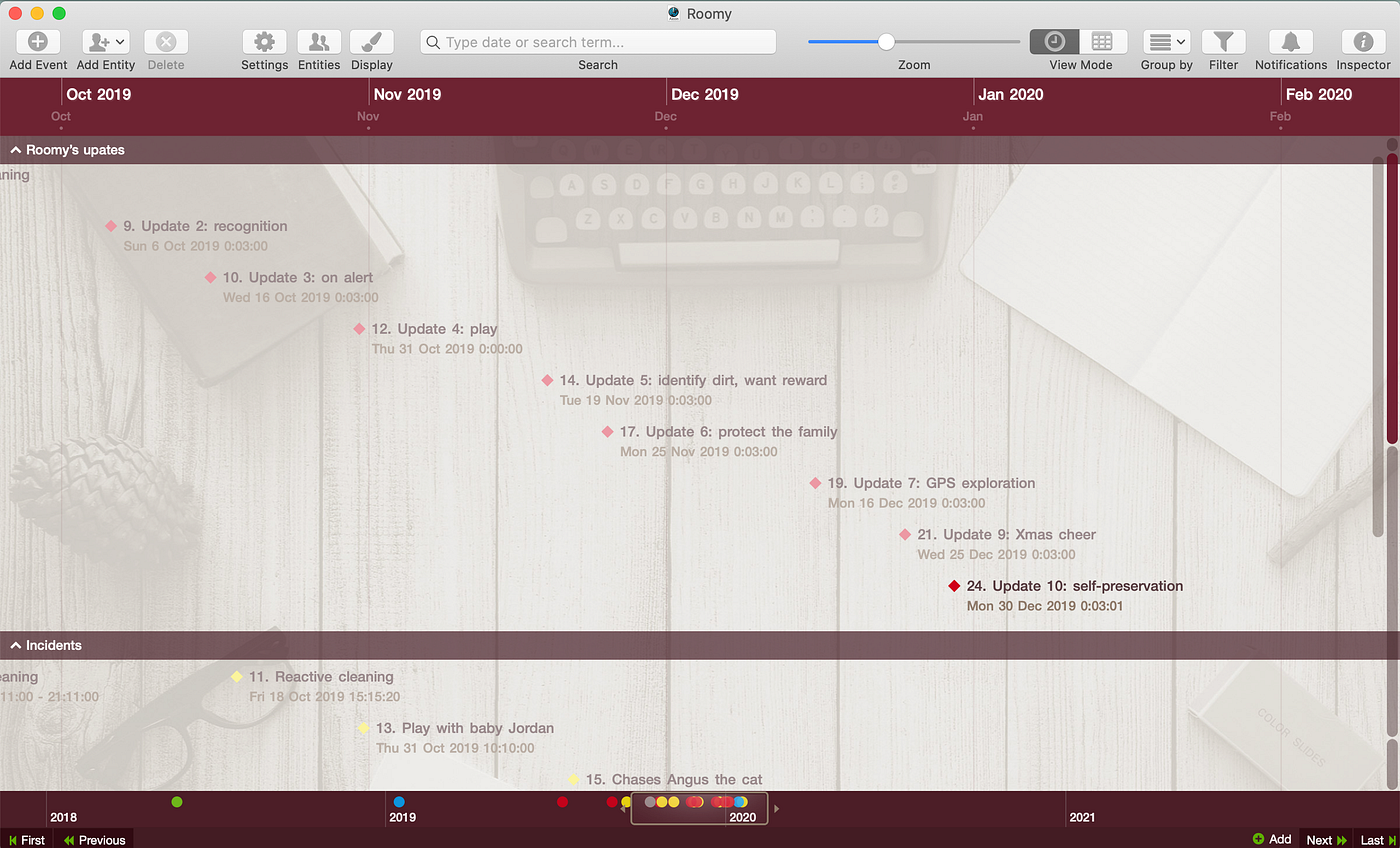Click date Mon 30 Dec 2019 0:03:01

point(1045,606)
